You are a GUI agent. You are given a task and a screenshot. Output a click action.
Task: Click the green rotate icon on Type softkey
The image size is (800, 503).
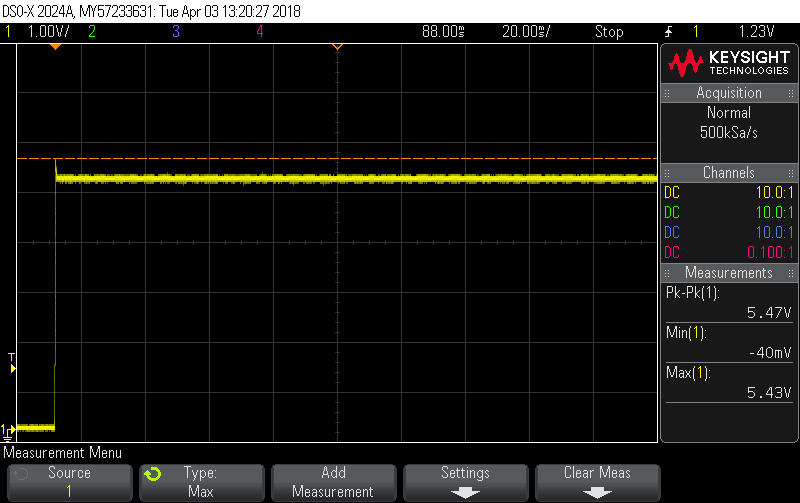tap(153, 474)
